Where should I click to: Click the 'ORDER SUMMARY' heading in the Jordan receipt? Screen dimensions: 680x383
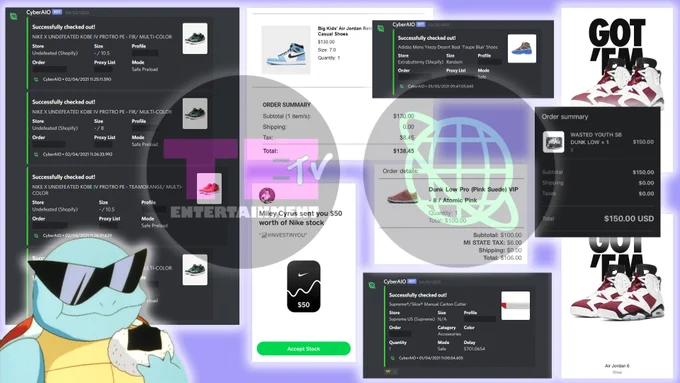(287, 105)
